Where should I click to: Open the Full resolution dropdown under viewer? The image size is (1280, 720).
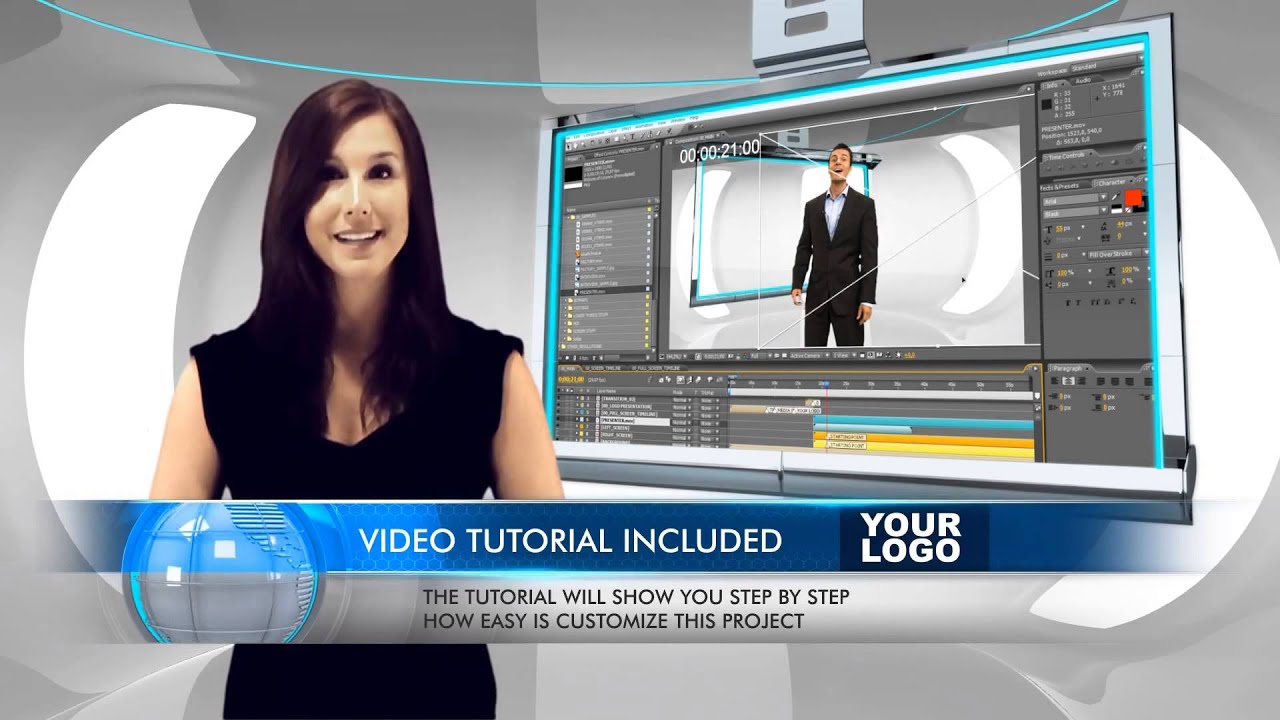[760, 355]
